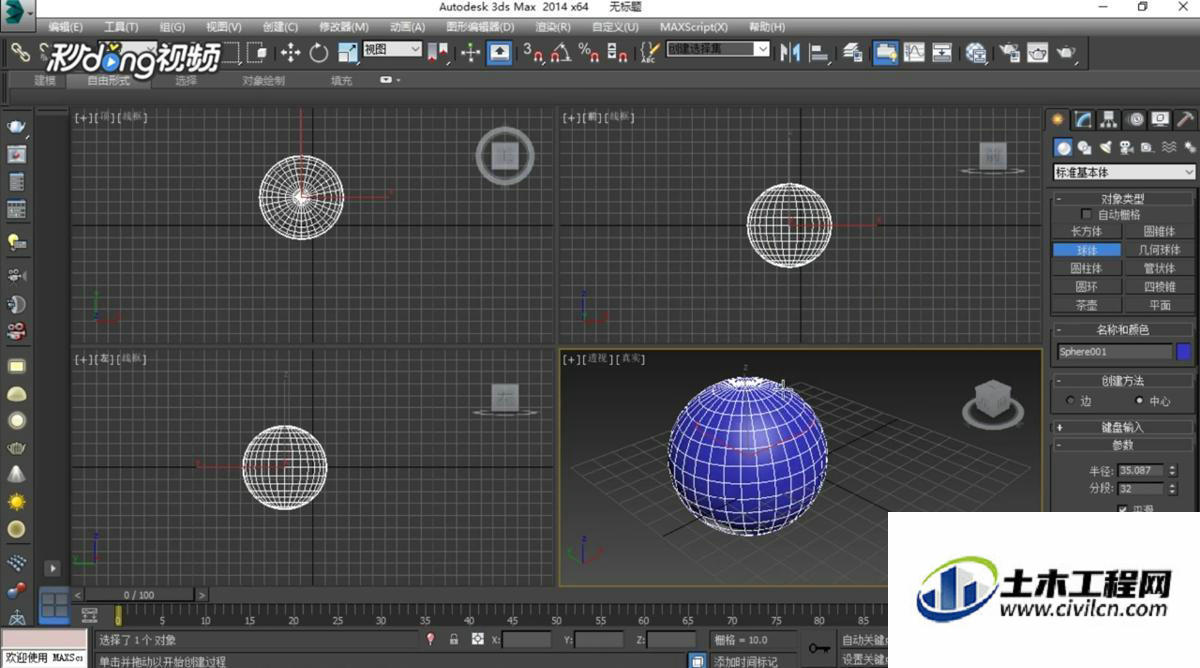The width and height of the screenshot is (1200, 668).
Task: Toggle the 3D snaps button
Action: (534, 52)
